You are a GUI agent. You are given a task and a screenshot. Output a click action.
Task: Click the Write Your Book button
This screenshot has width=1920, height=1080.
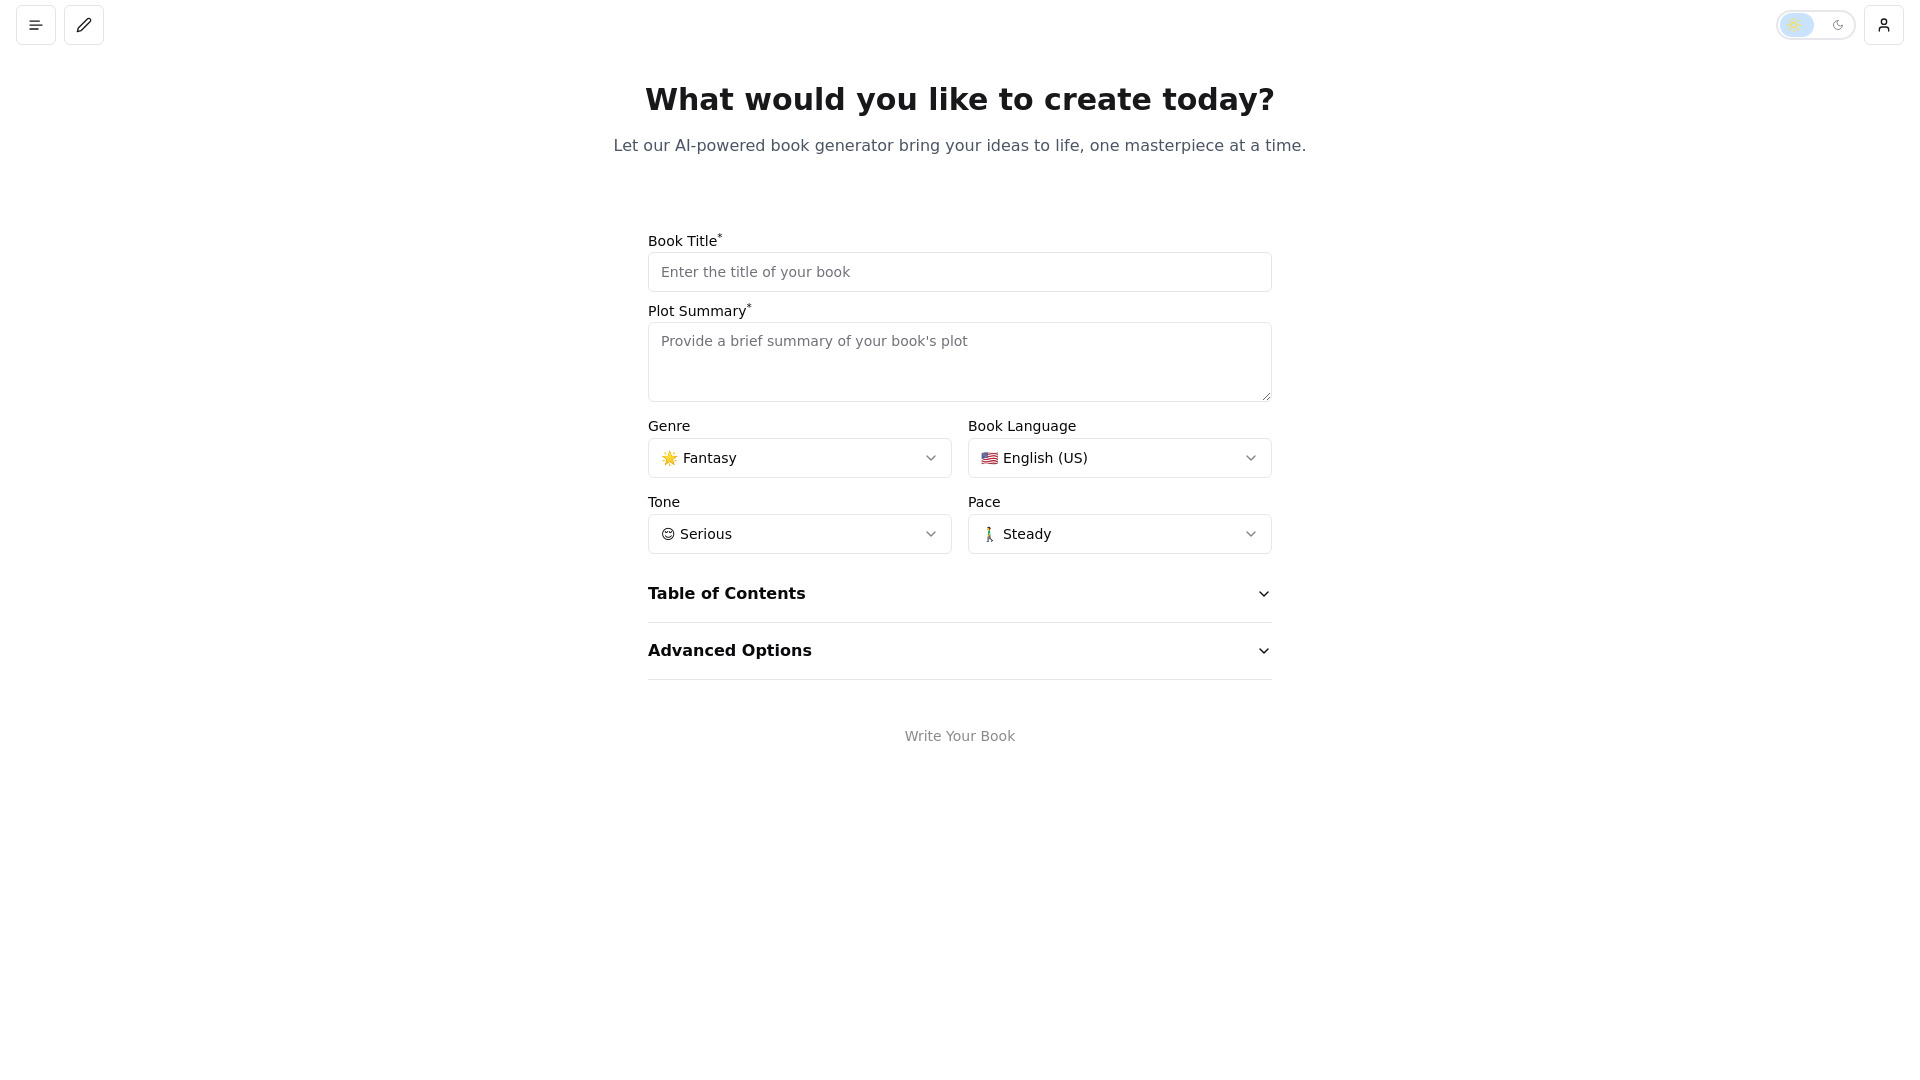click(959, 736)
